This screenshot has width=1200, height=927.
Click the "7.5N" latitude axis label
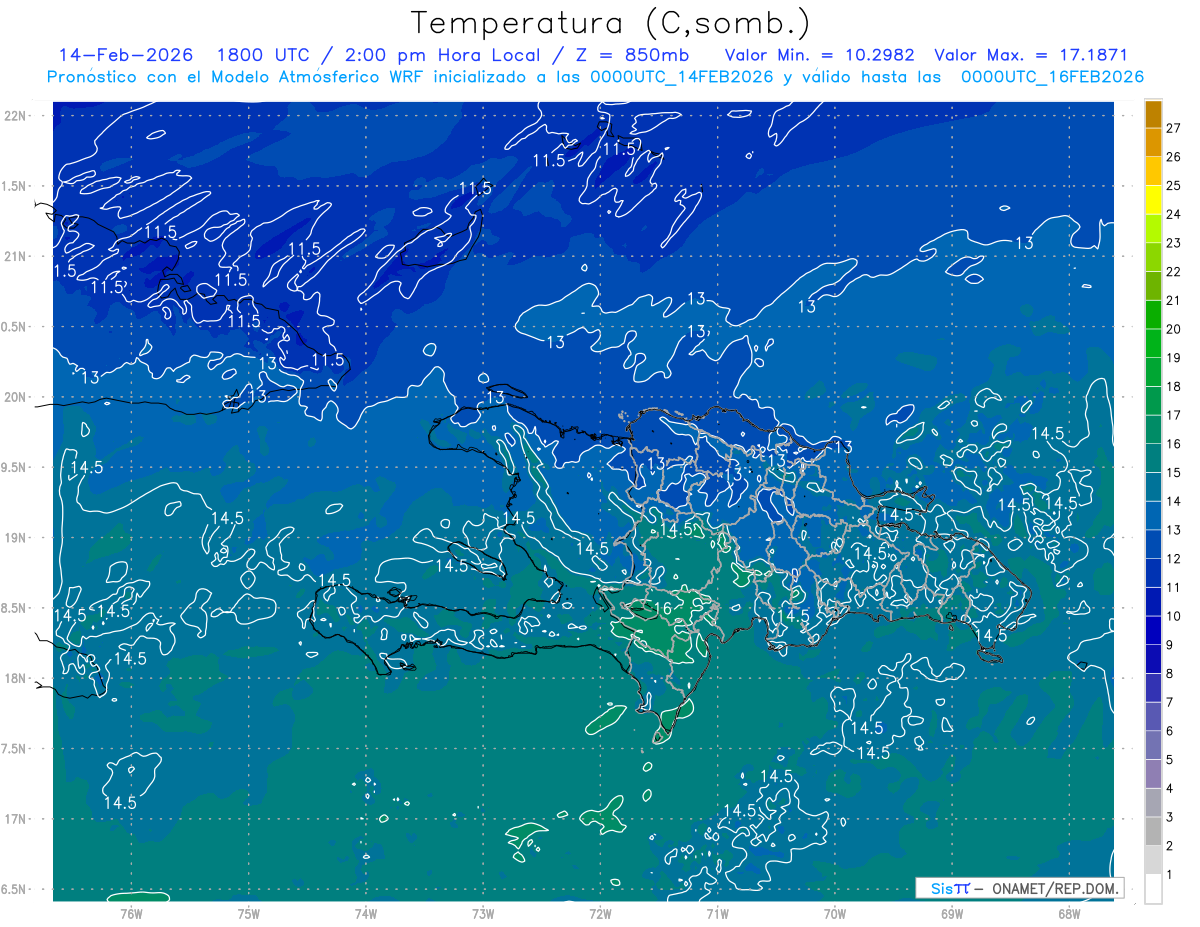(14, 749)
